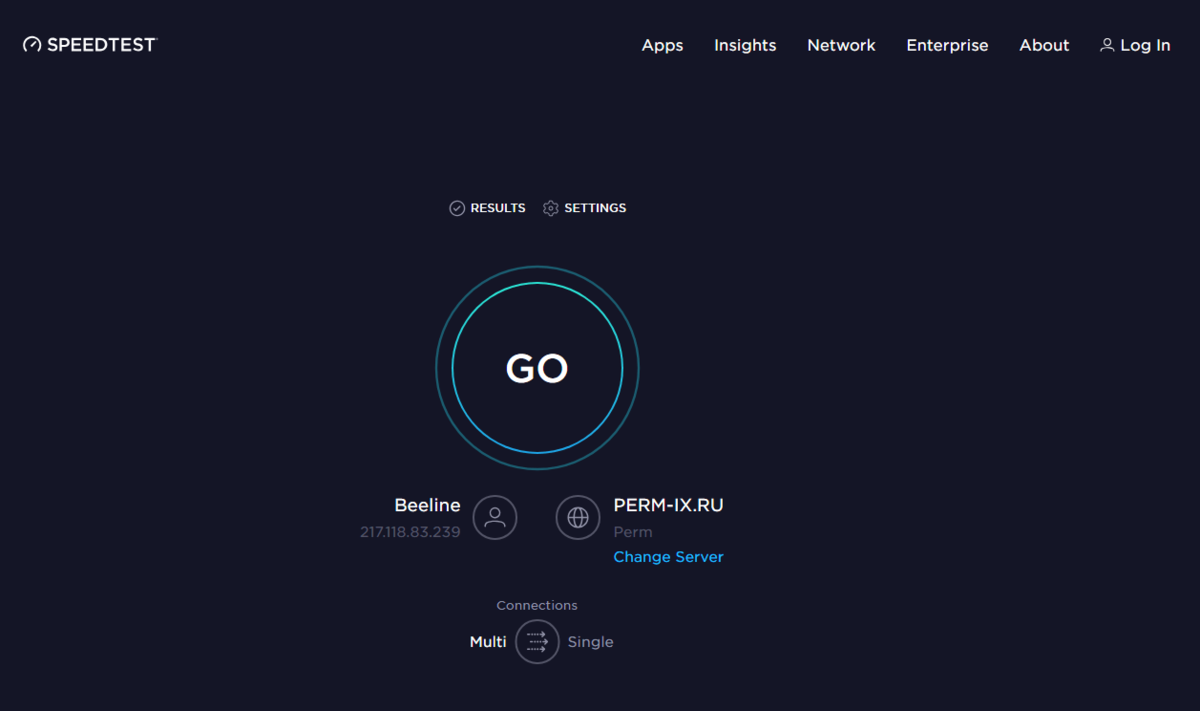Viewport: 1200px width, 711px height.
Task: Toggle the connections mode switch icon
Action: (x=537, y=642)
